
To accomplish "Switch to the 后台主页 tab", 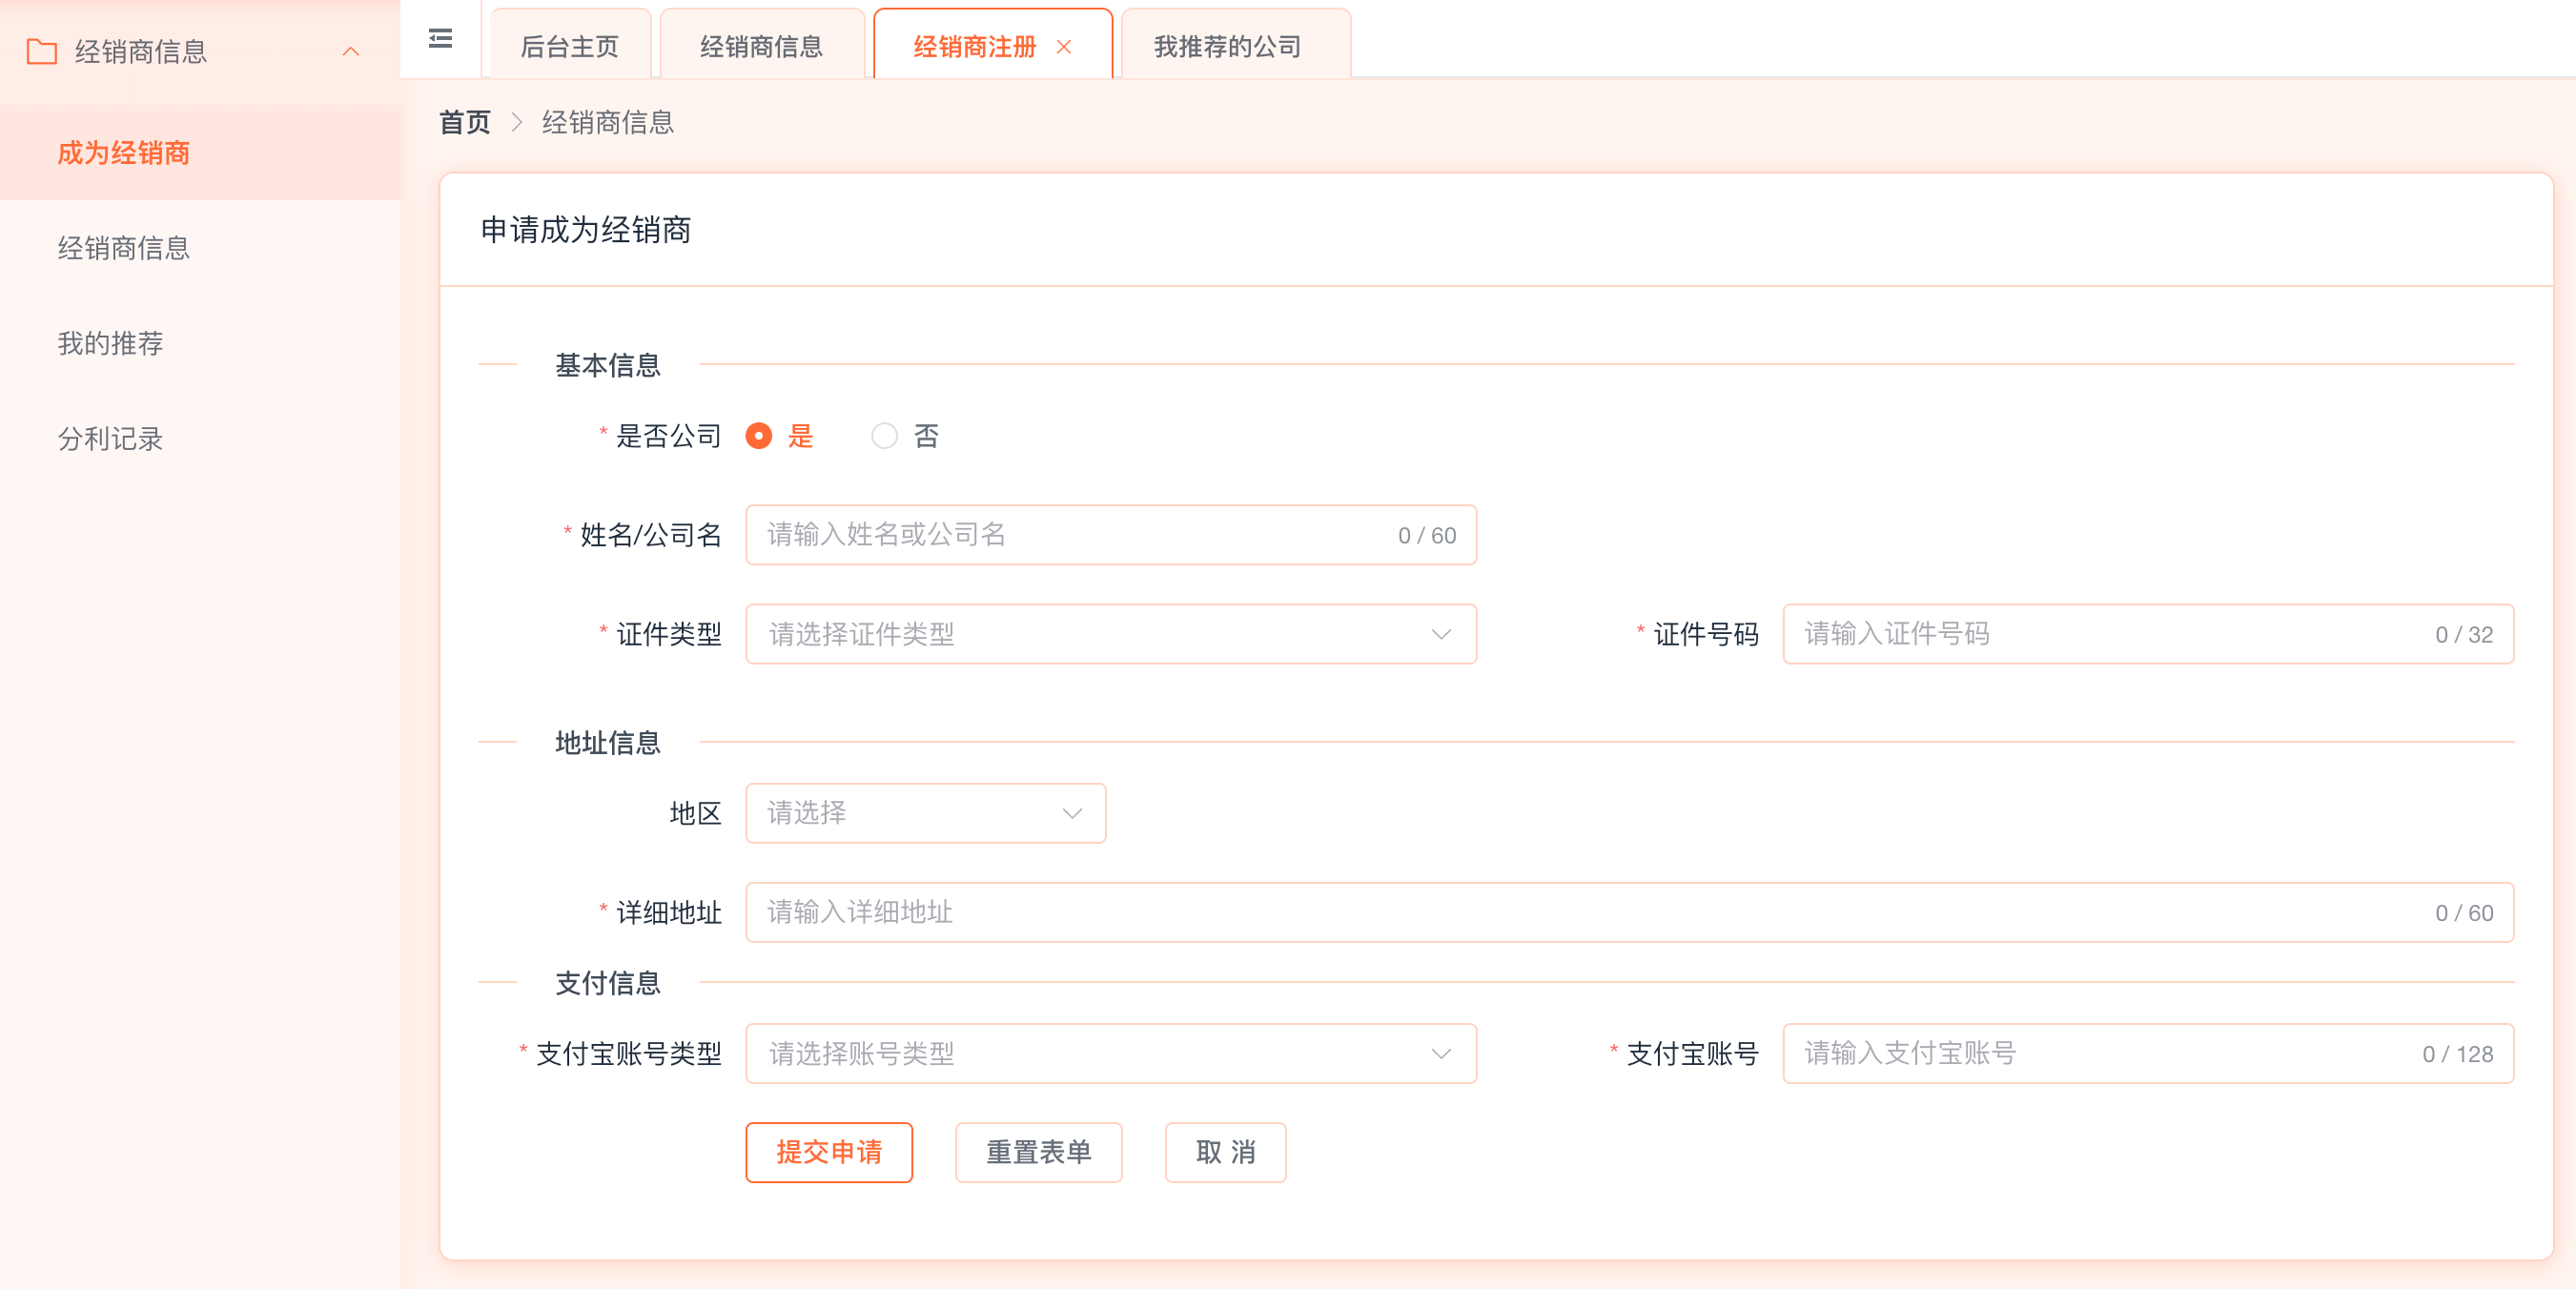I will click(570, 47).
